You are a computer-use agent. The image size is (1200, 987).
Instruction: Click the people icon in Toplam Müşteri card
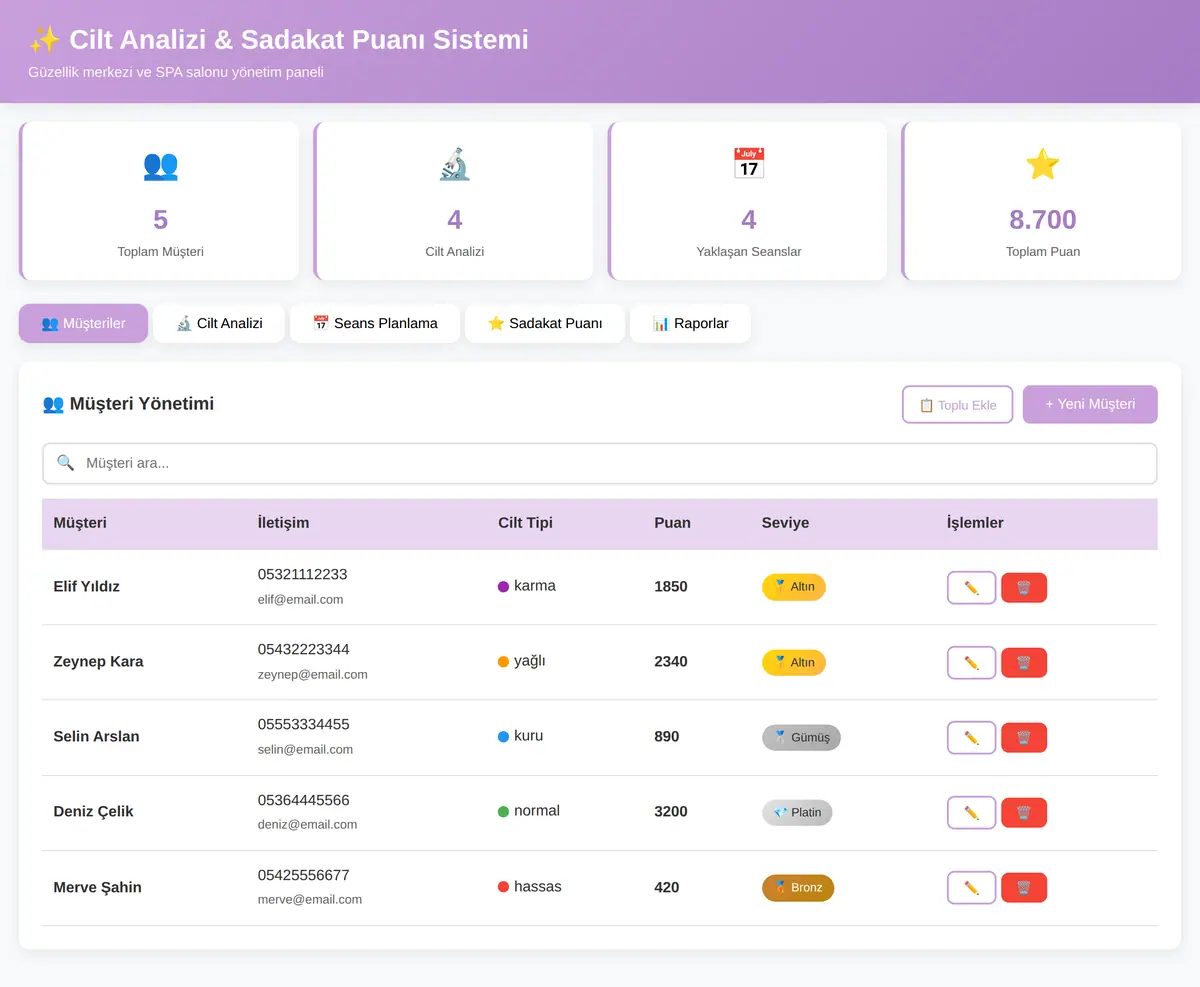160,164
